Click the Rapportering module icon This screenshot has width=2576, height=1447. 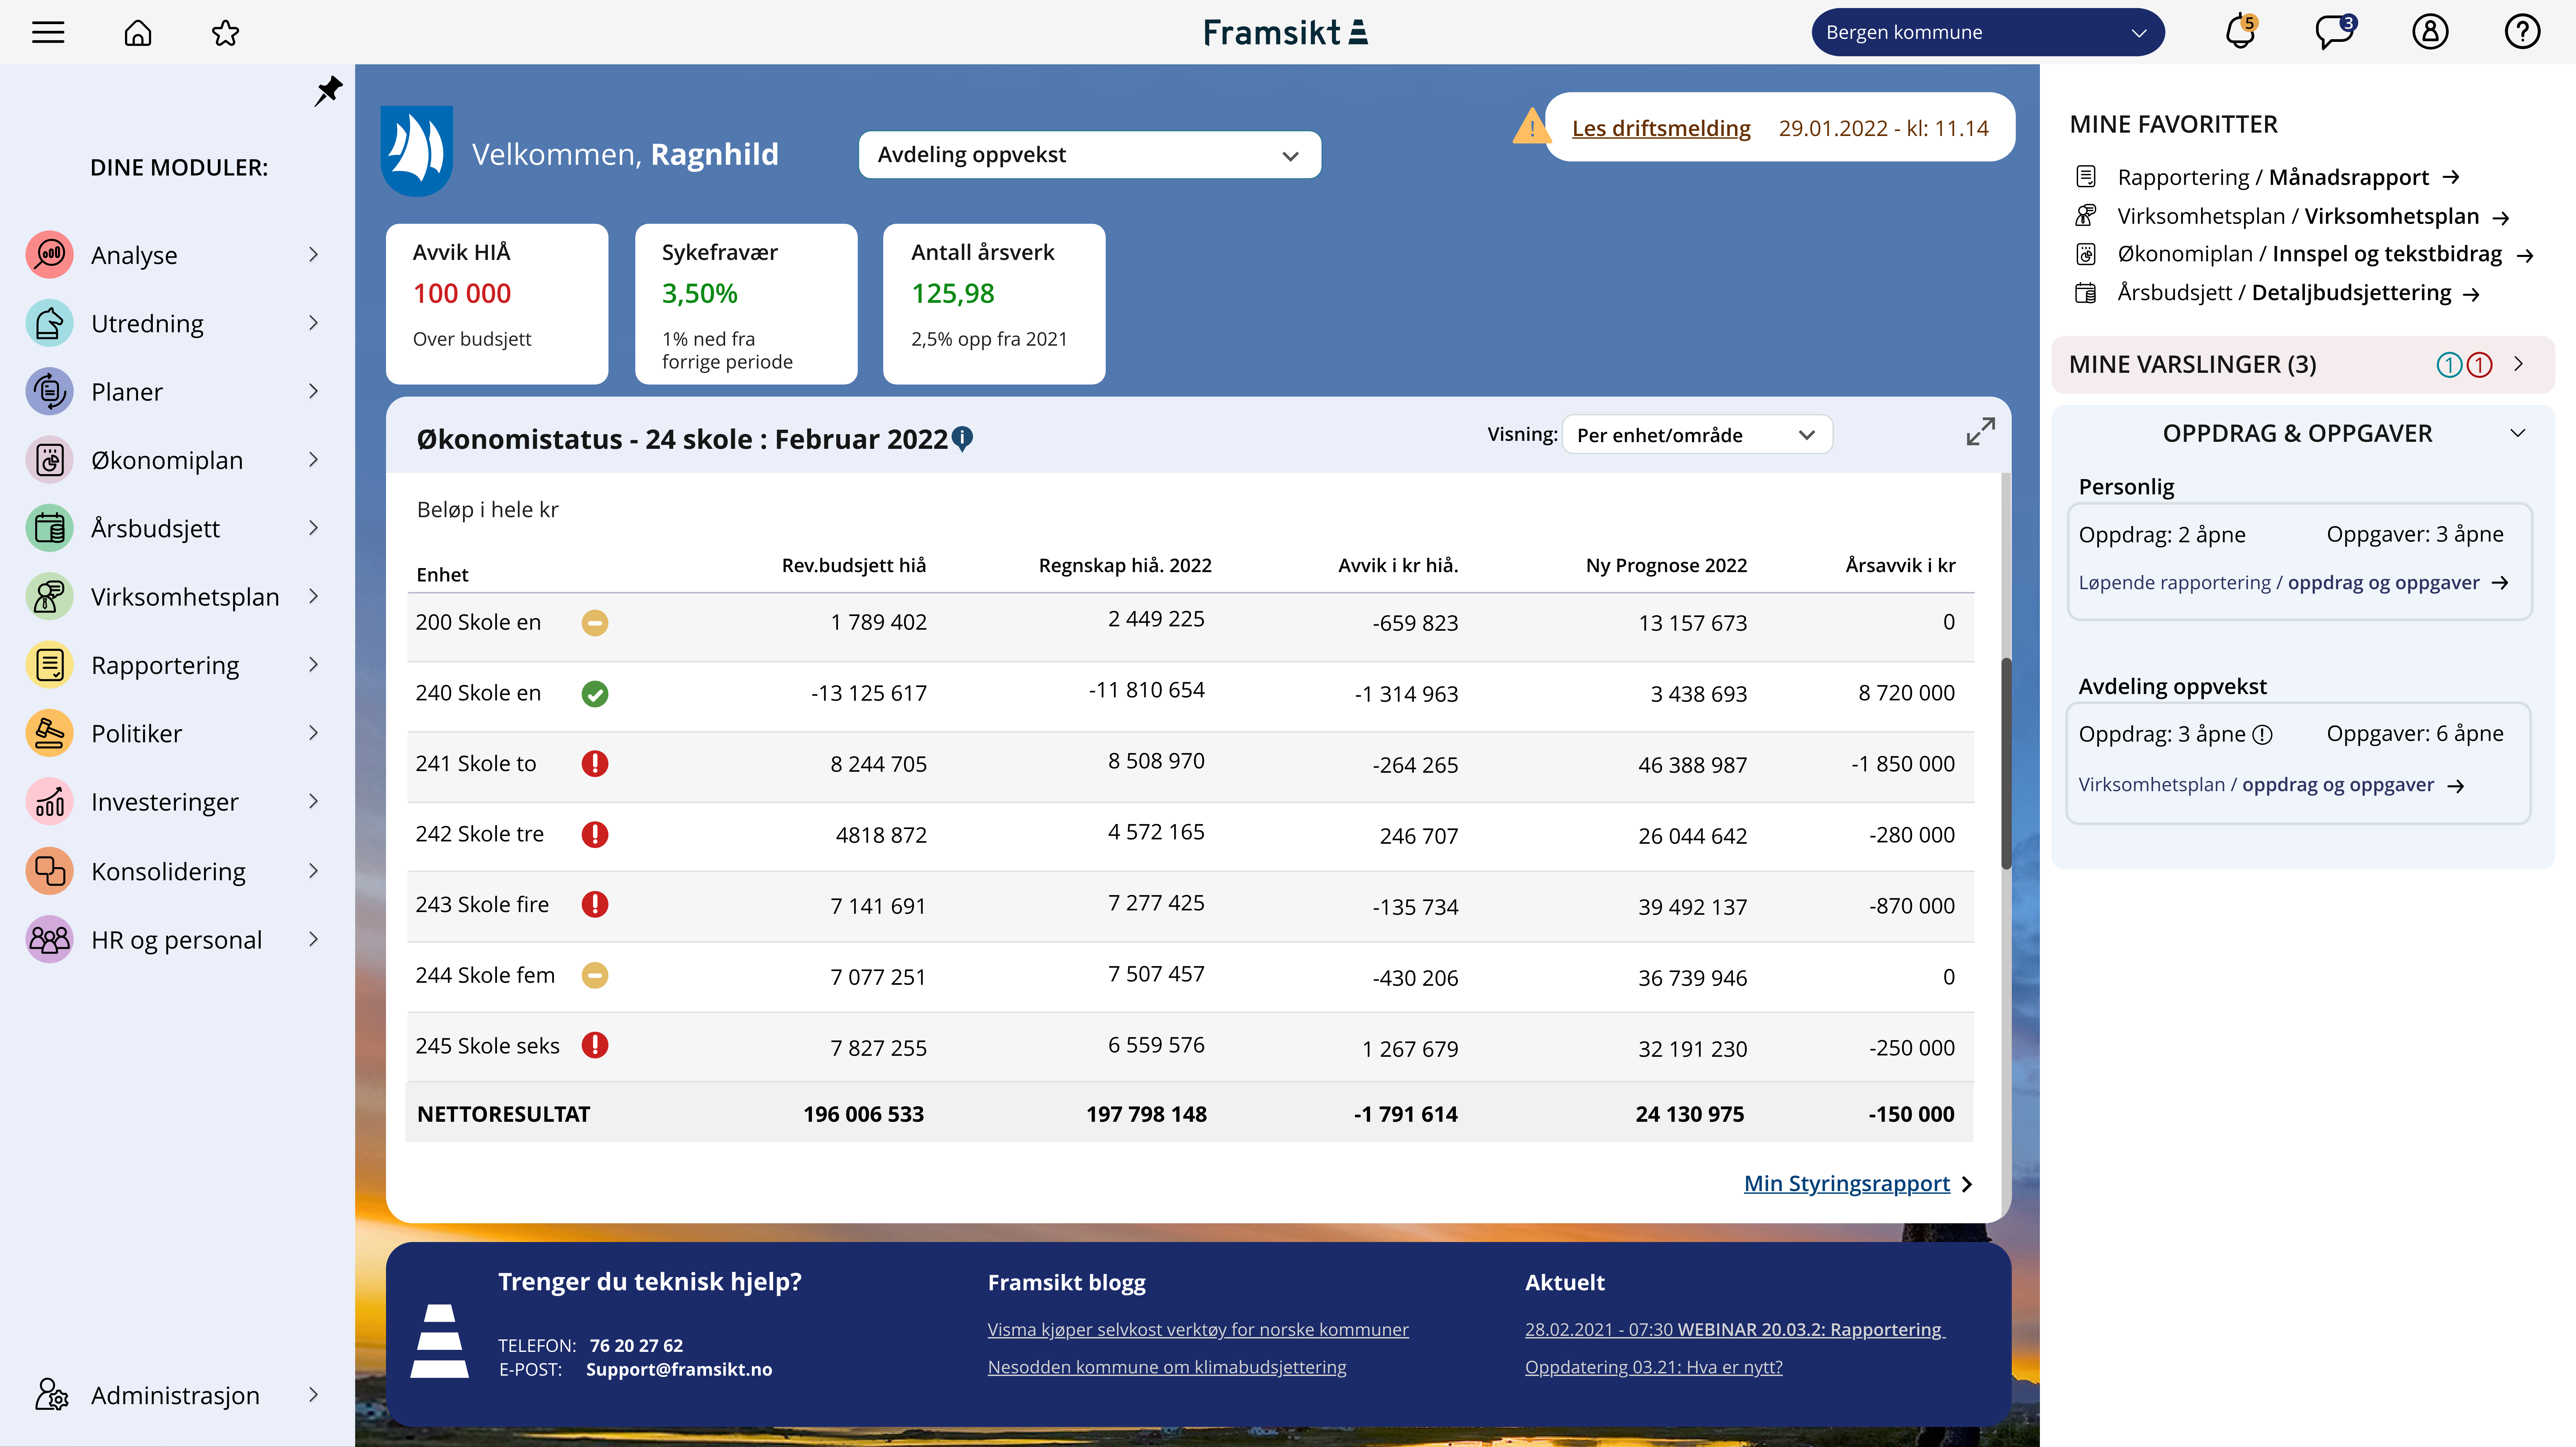(x=49, y=665)
